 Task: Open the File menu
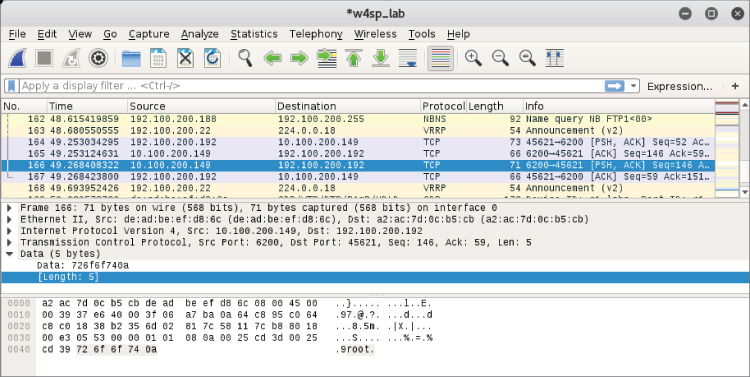pyautogui.click(x=17, y=34)
